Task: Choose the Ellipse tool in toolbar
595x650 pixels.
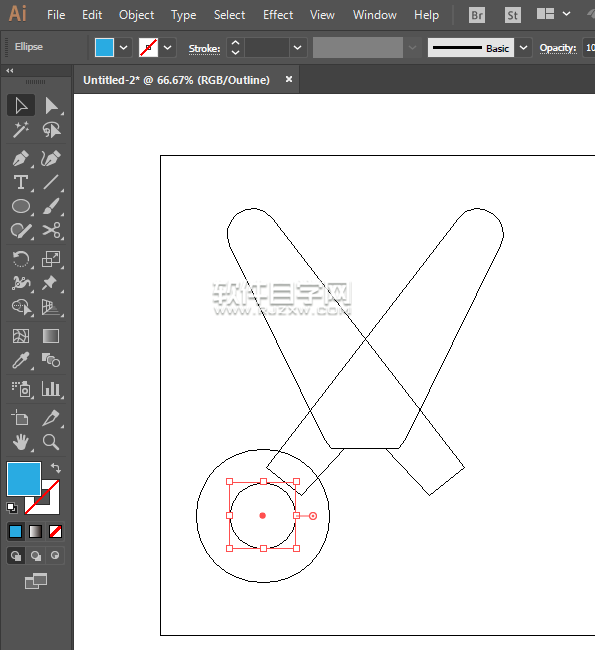Action: [20, 206]
